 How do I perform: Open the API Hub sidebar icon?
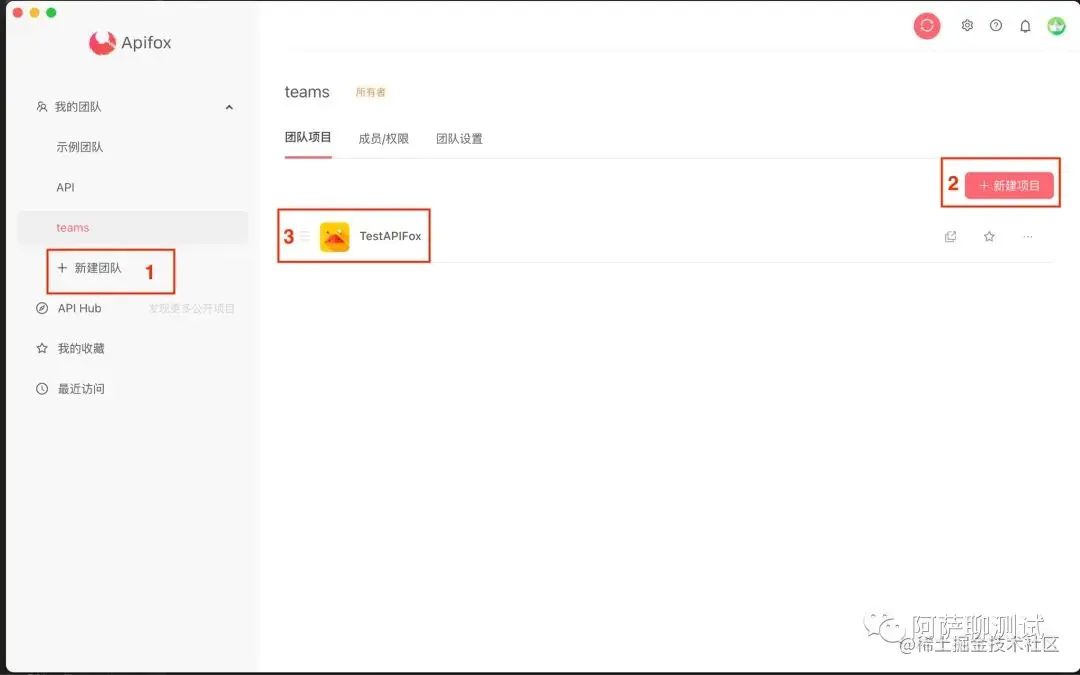point(44,308)
